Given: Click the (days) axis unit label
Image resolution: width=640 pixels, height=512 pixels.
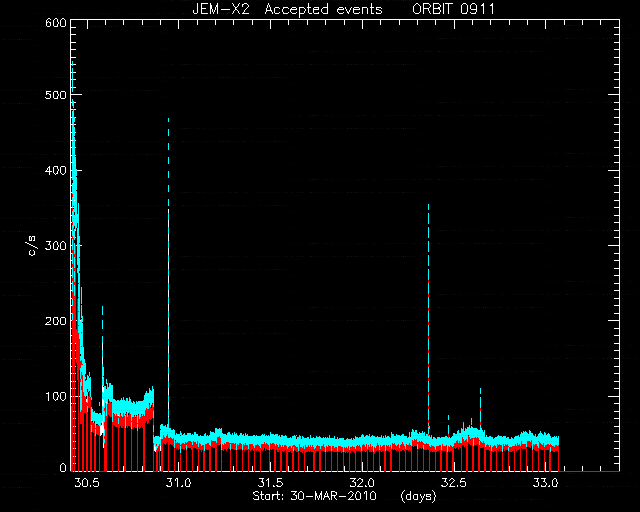Looking at the screenshot, I should (418, 496).
